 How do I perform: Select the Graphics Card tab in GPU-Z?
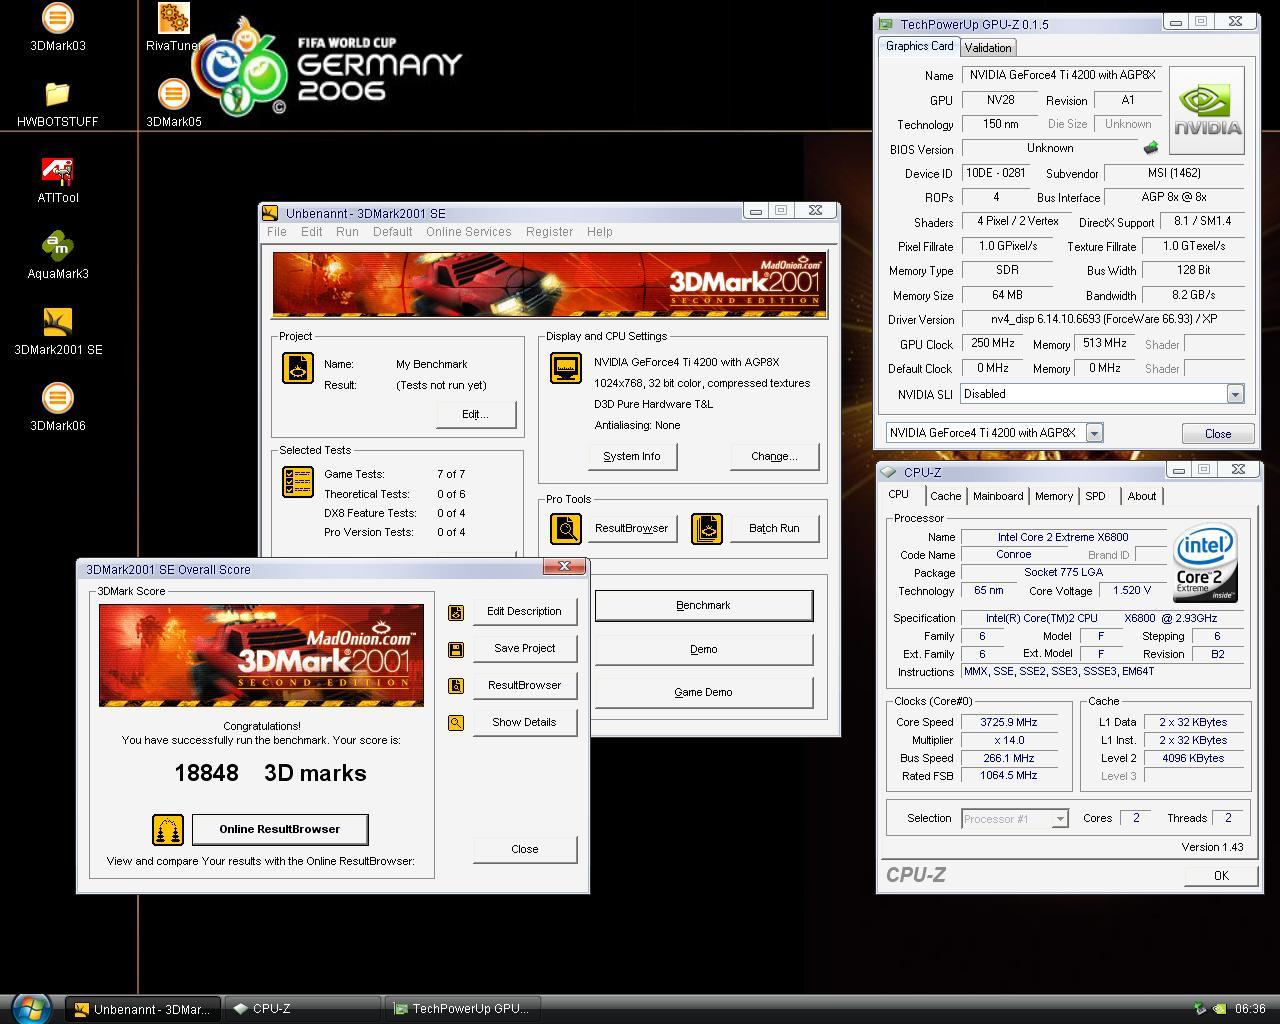pyautogui.click(x=920, y=46)
